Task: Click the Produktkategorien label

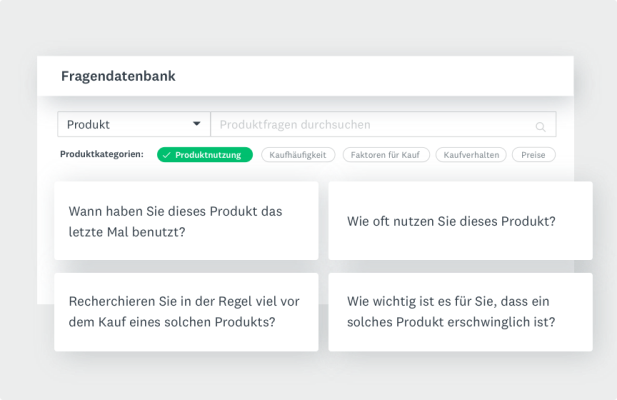Action: point(101,155)
